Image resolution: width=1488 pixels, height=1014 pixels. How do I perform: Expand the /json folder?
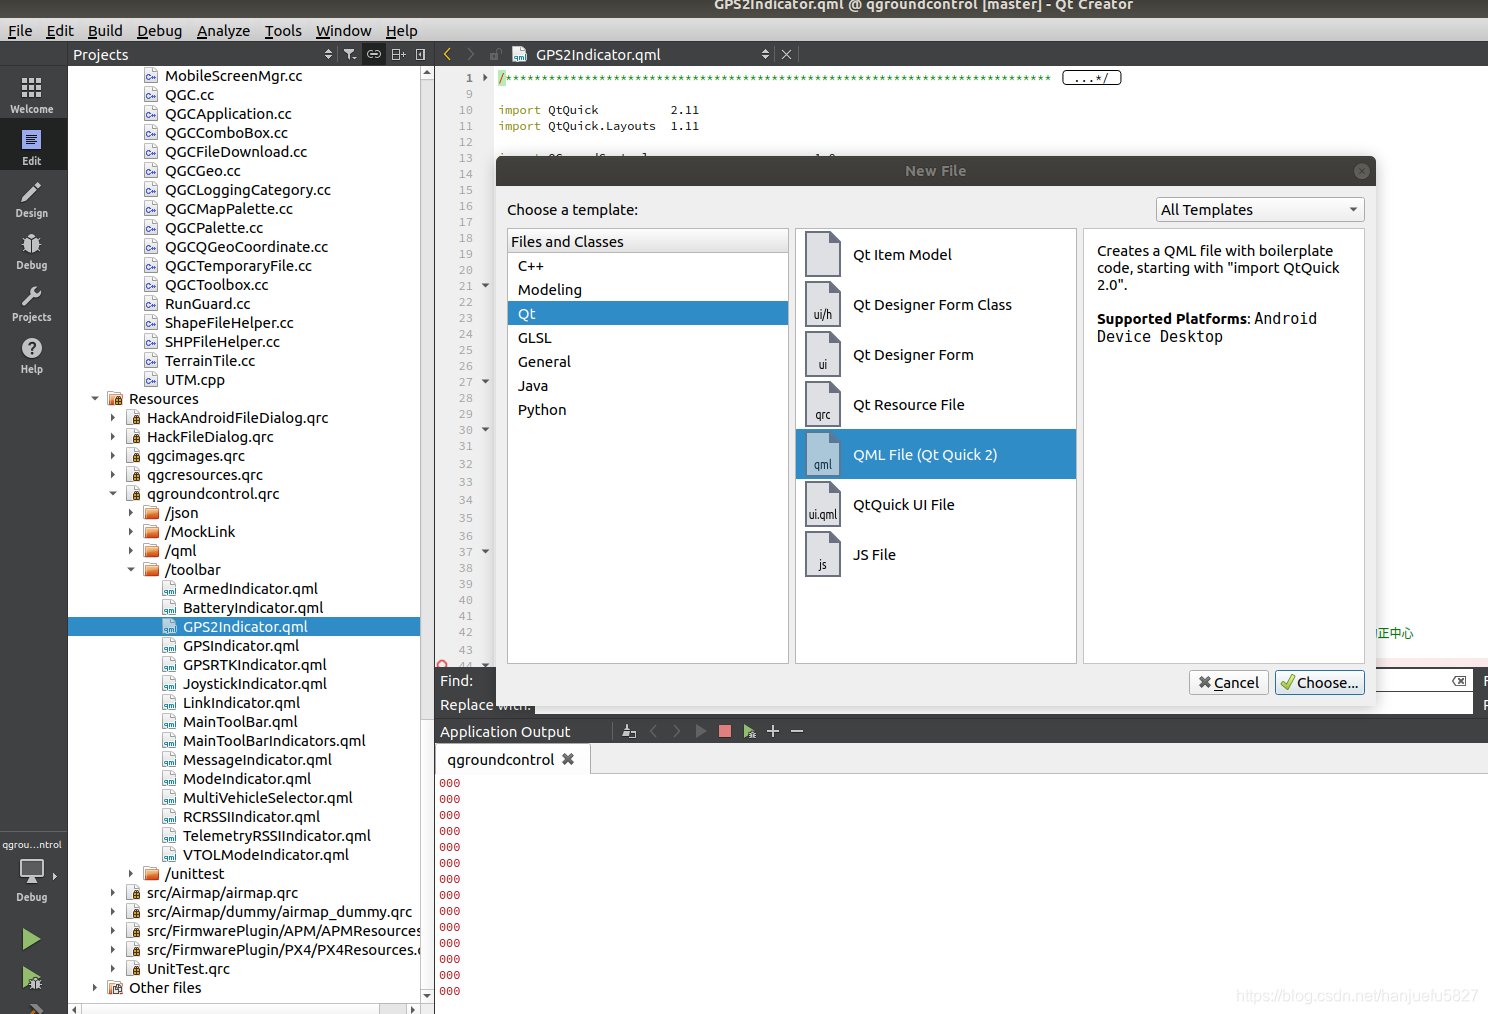pyautogui.click(x=131, y=513)
